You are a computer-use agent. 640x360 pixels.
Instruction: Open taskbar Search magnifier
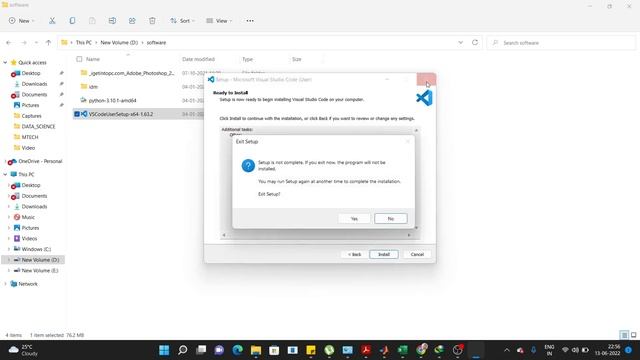[182, 350]
